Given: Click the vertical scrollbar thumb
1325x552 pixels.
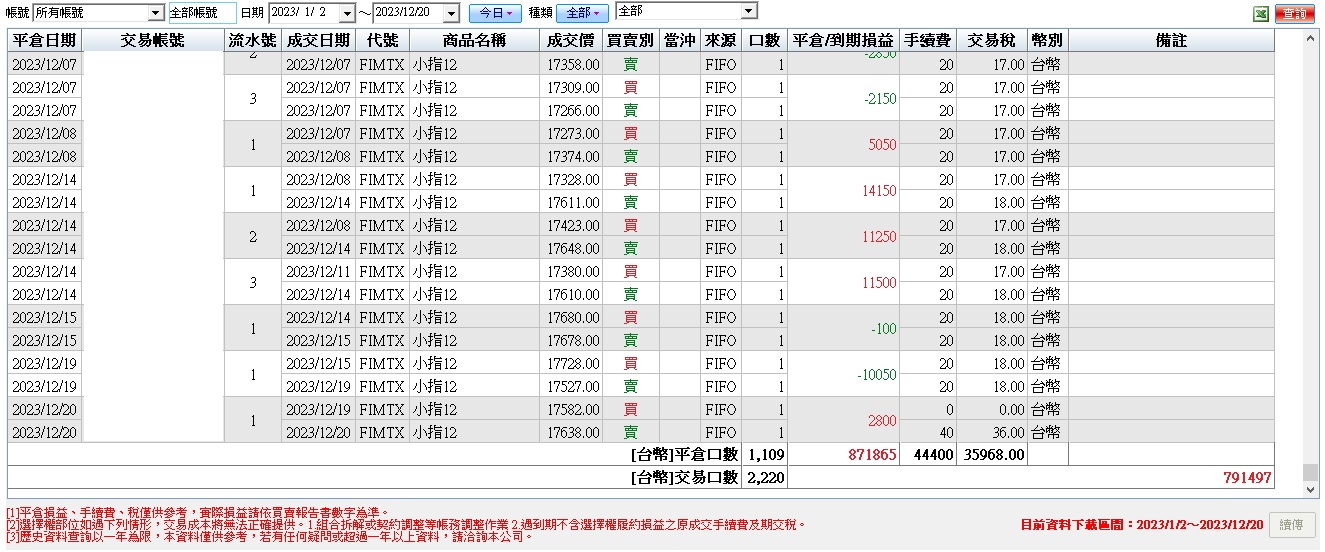Looking at the screenshot, I should coord(1310,472).
